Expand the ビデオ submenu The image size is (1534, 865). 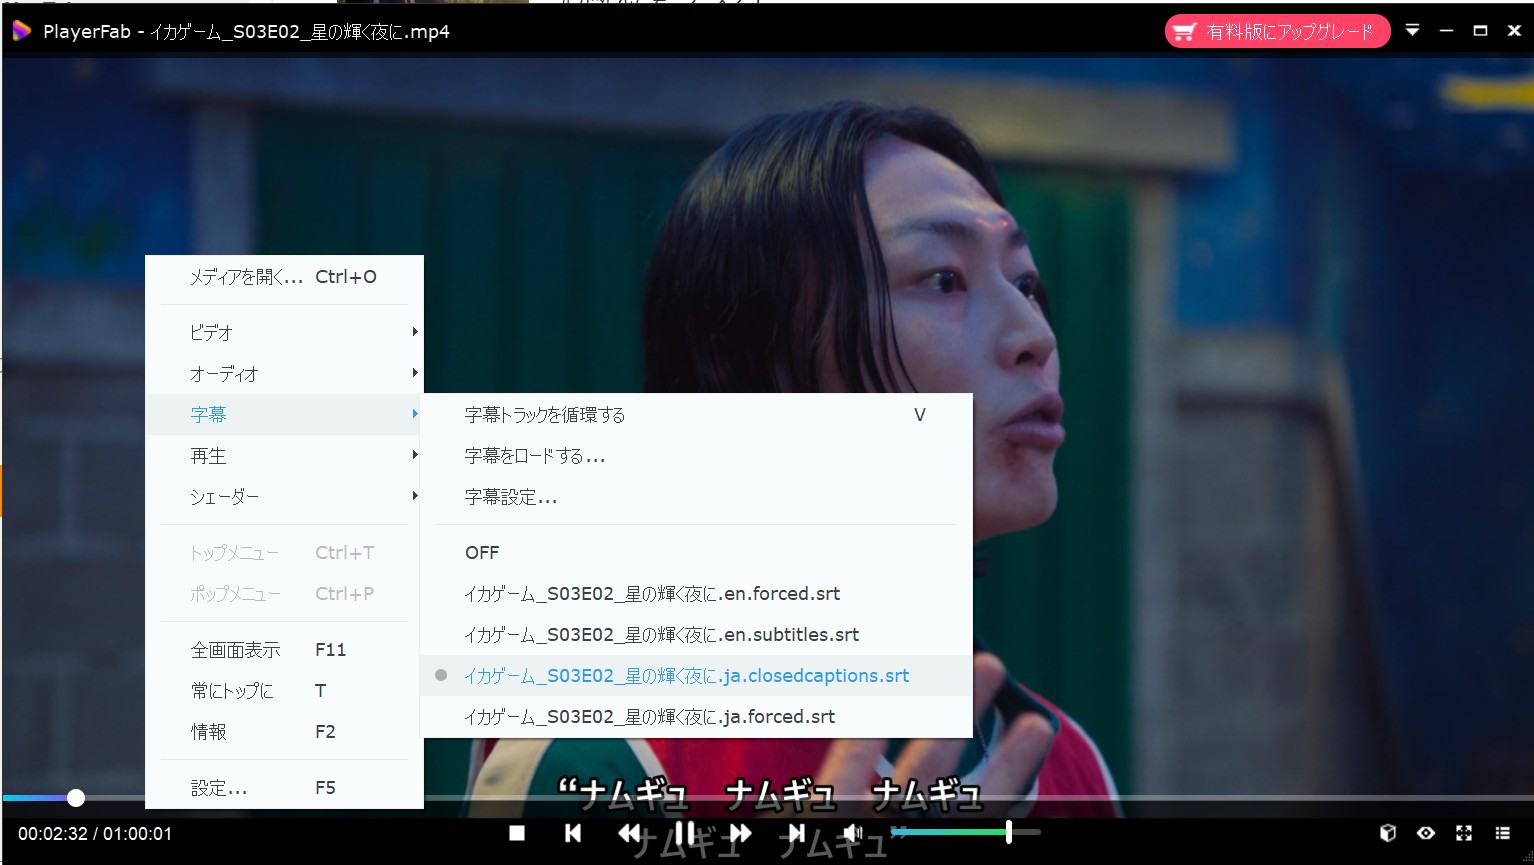pyautogui.click(x=284, y=332)
